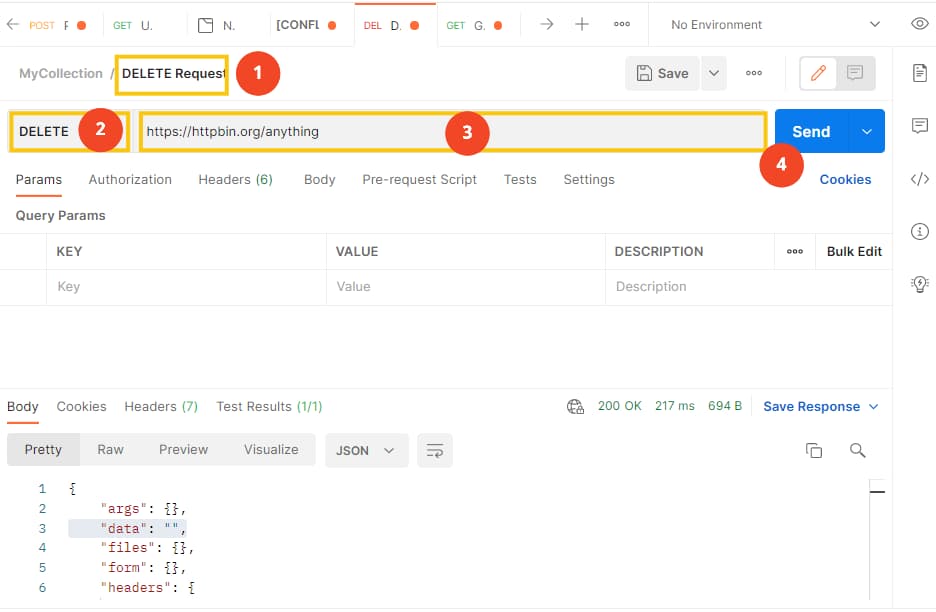Open Postbot suggestions via lightbulb icon
This screenshot has height=612, width=936.
919,284
